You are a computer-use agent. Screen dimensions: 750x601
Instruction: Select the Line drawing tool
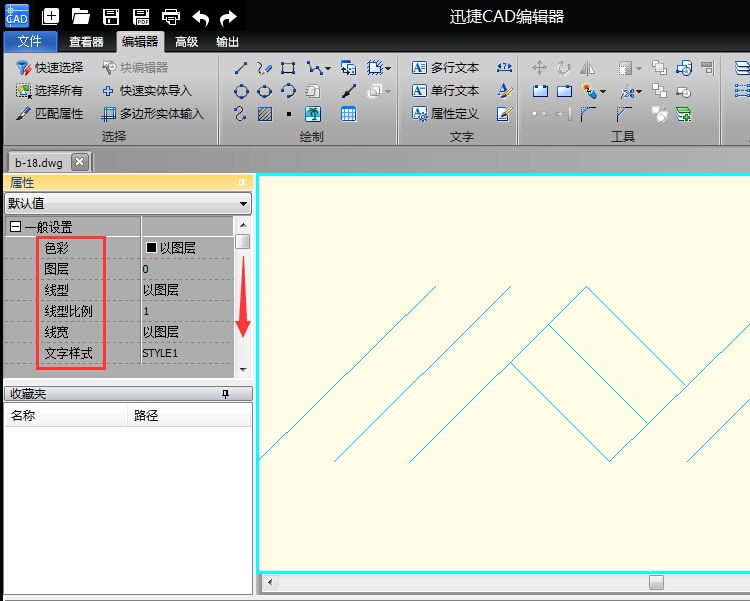[x=240, y=68]
